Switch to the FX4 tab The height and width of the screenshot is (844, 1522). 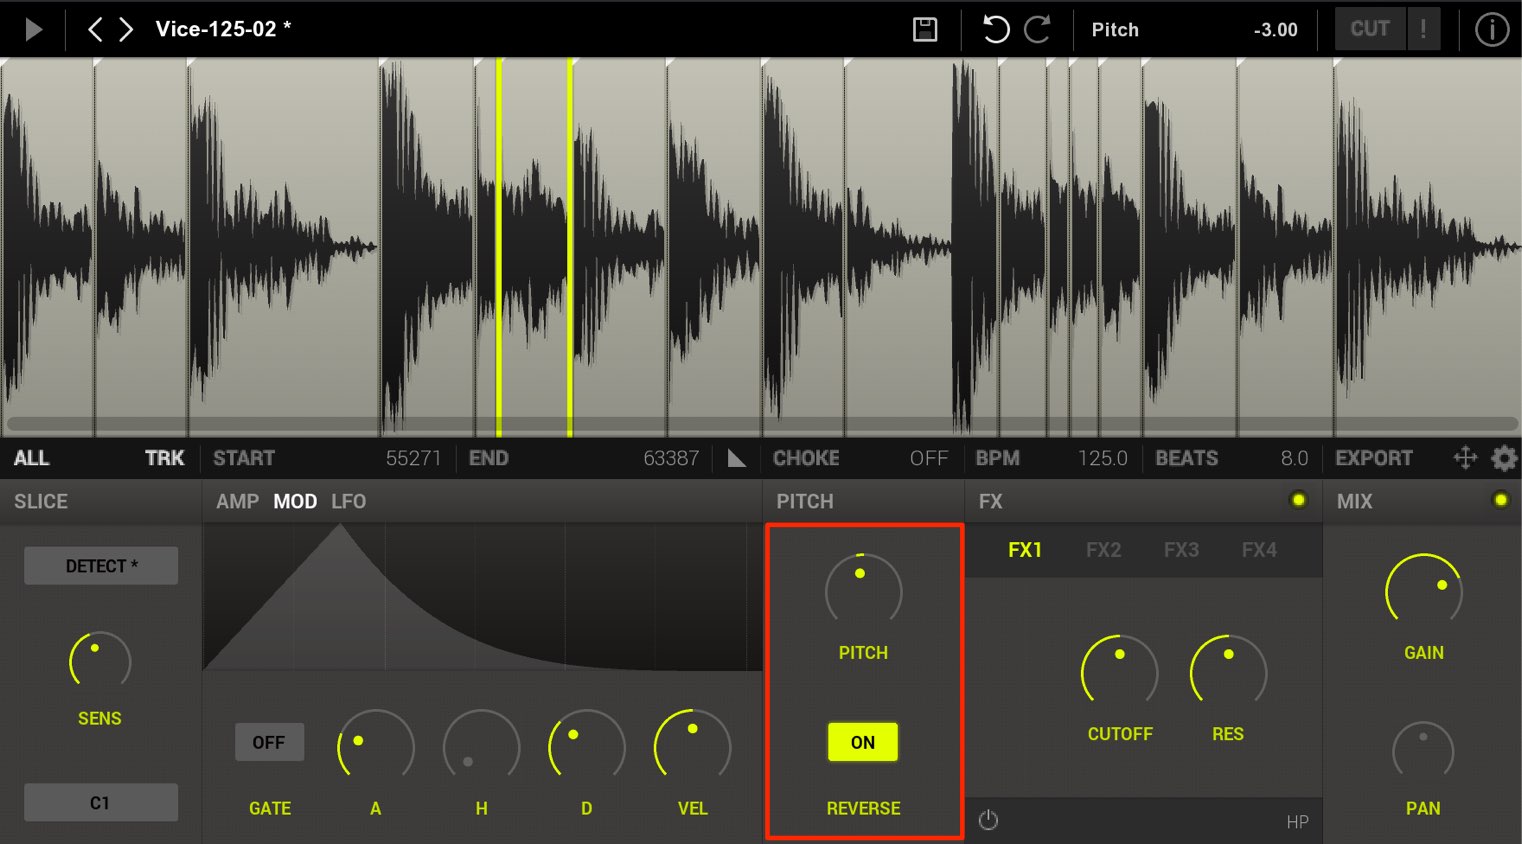click(x=1259, y=550)
